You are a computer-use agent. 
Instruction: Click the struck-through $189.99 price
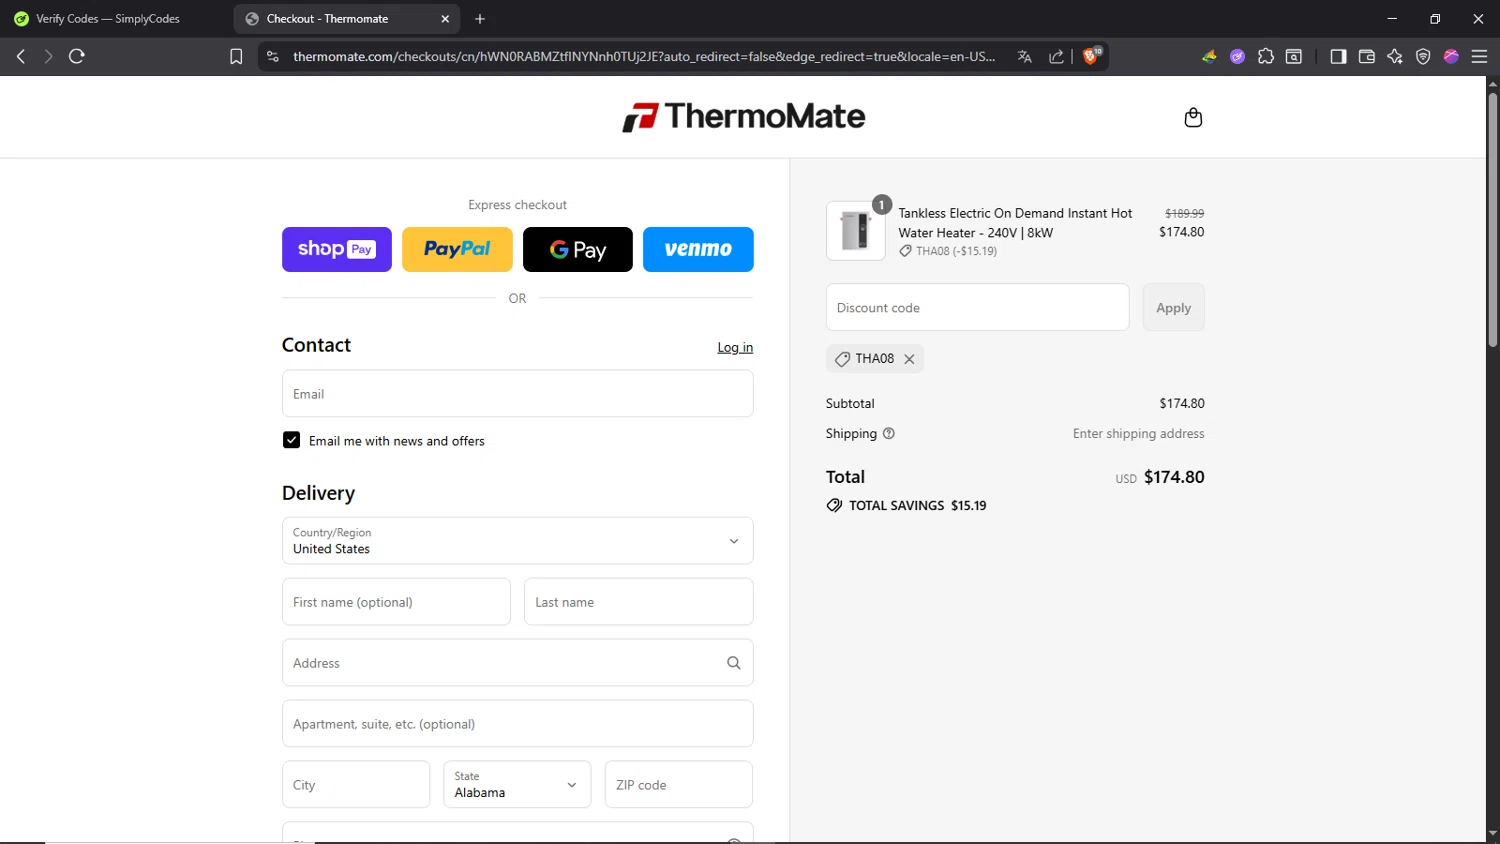1184,214
